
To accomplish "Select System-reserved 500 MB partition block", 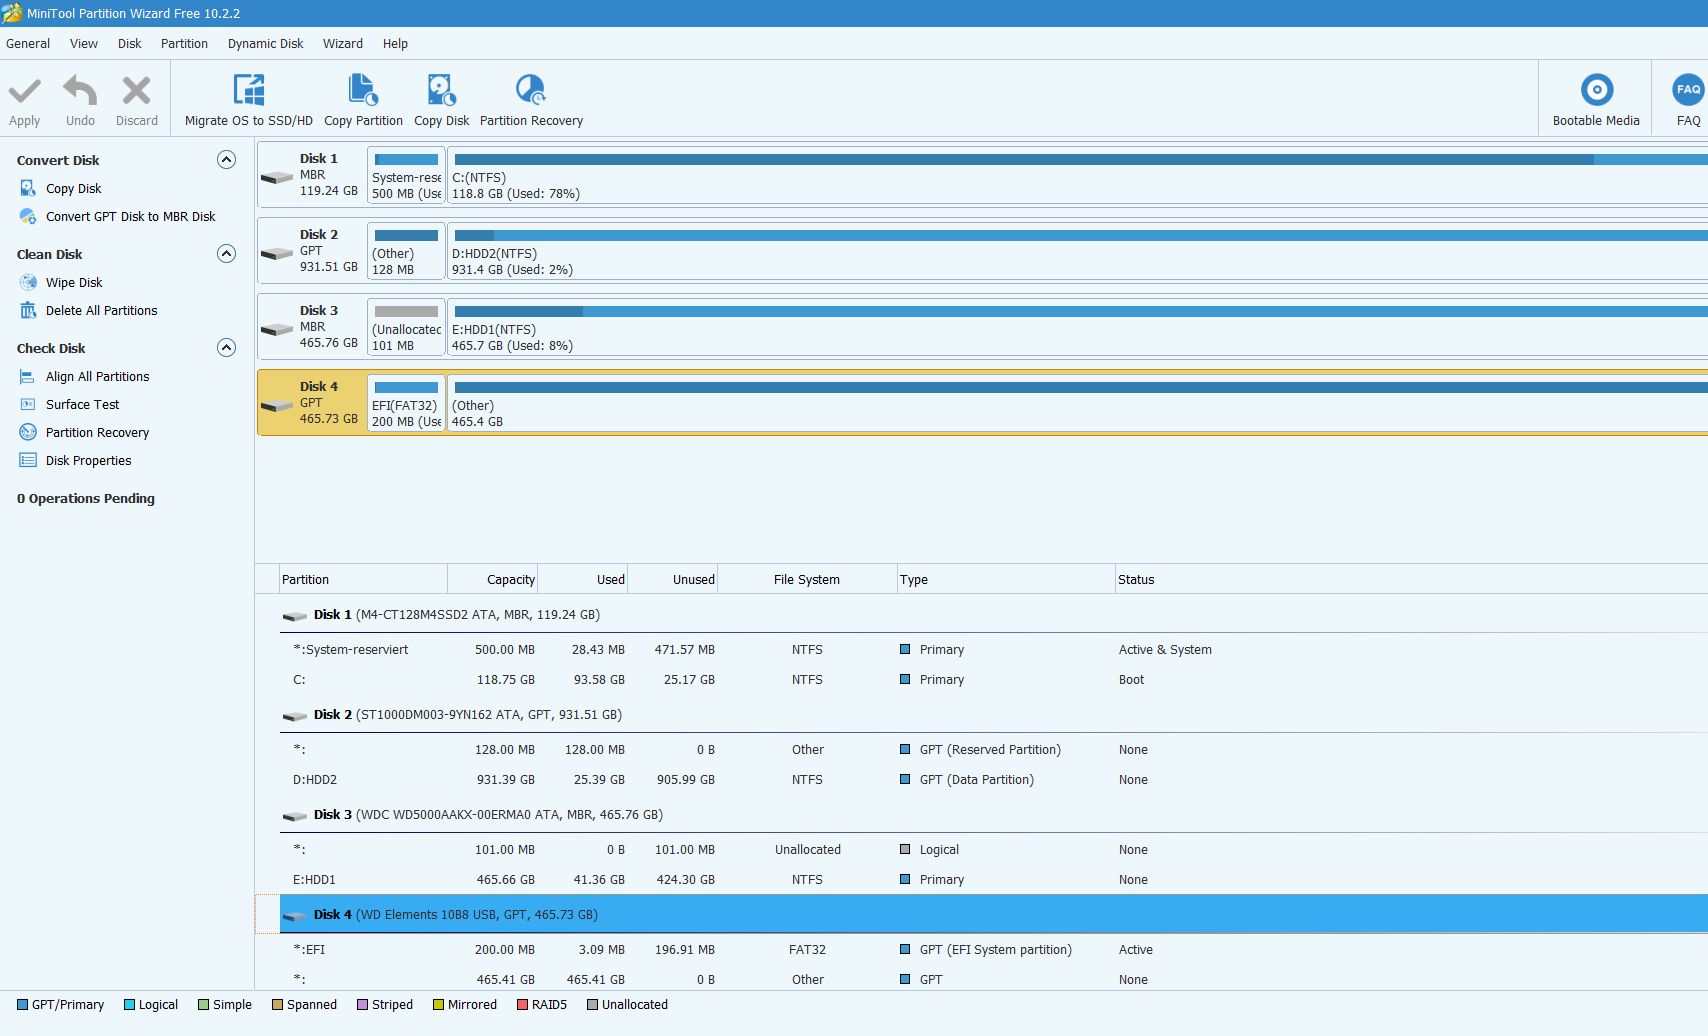I will click(406, 176).
